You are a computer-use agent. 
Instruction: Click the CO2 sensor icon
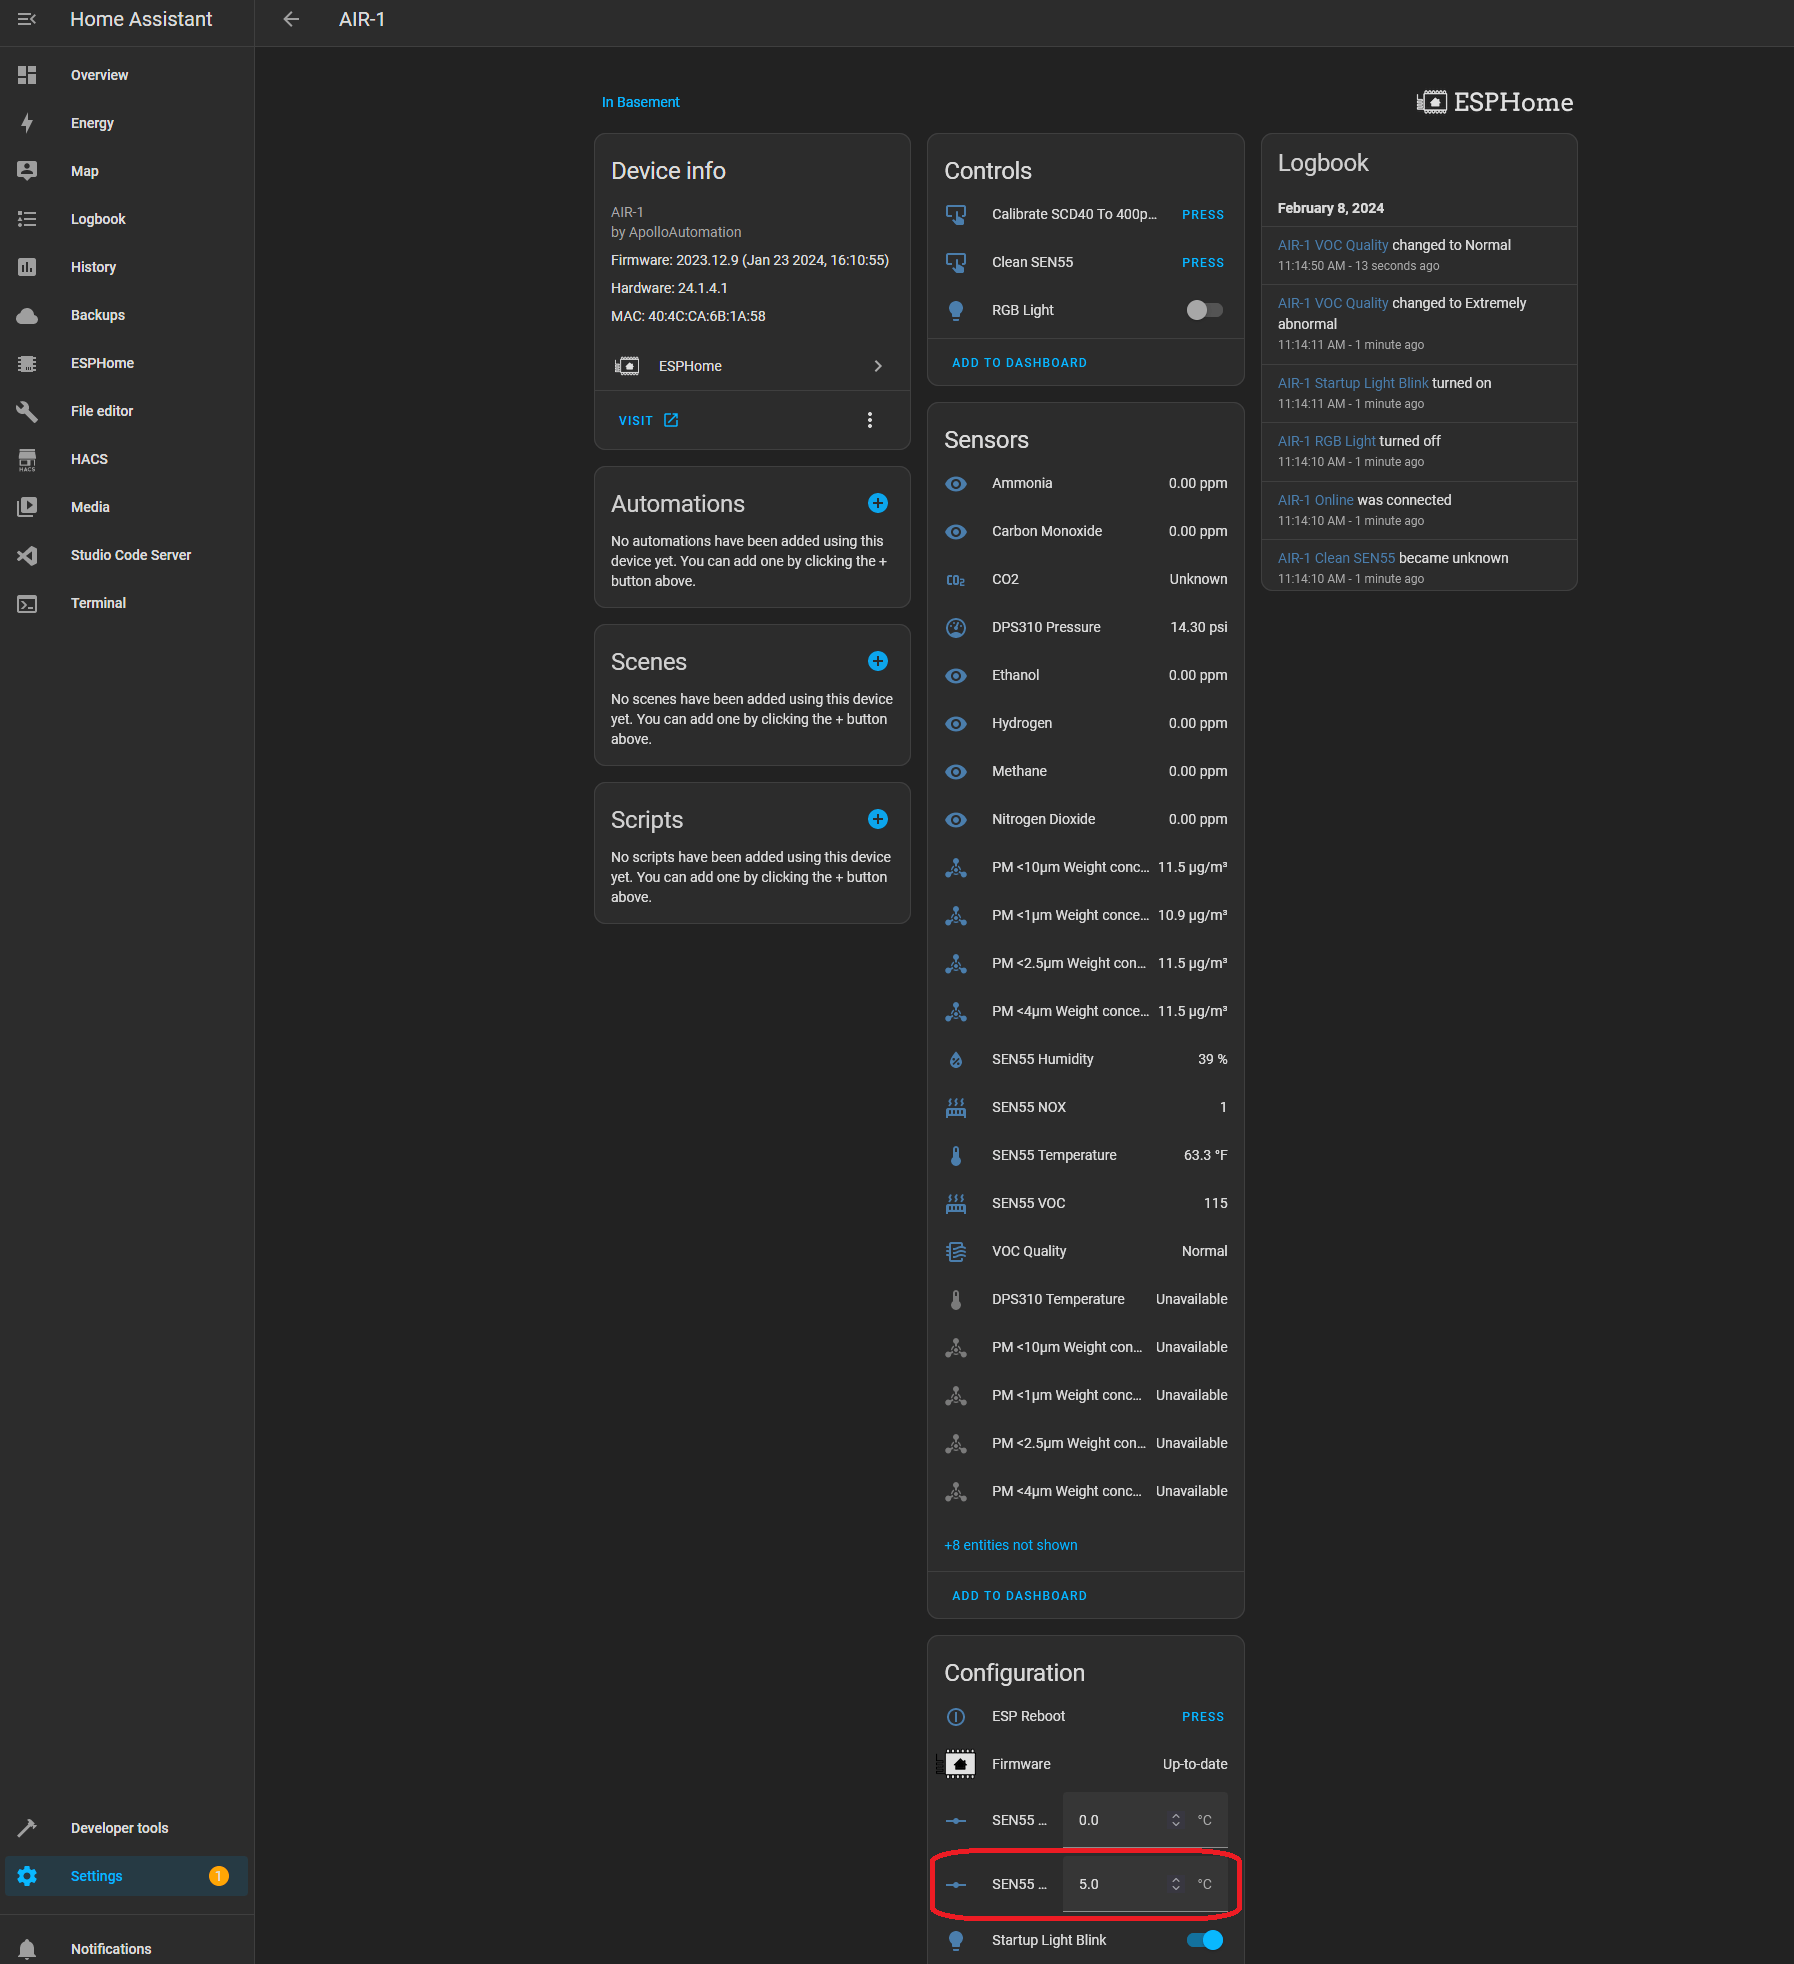(956, 580)
